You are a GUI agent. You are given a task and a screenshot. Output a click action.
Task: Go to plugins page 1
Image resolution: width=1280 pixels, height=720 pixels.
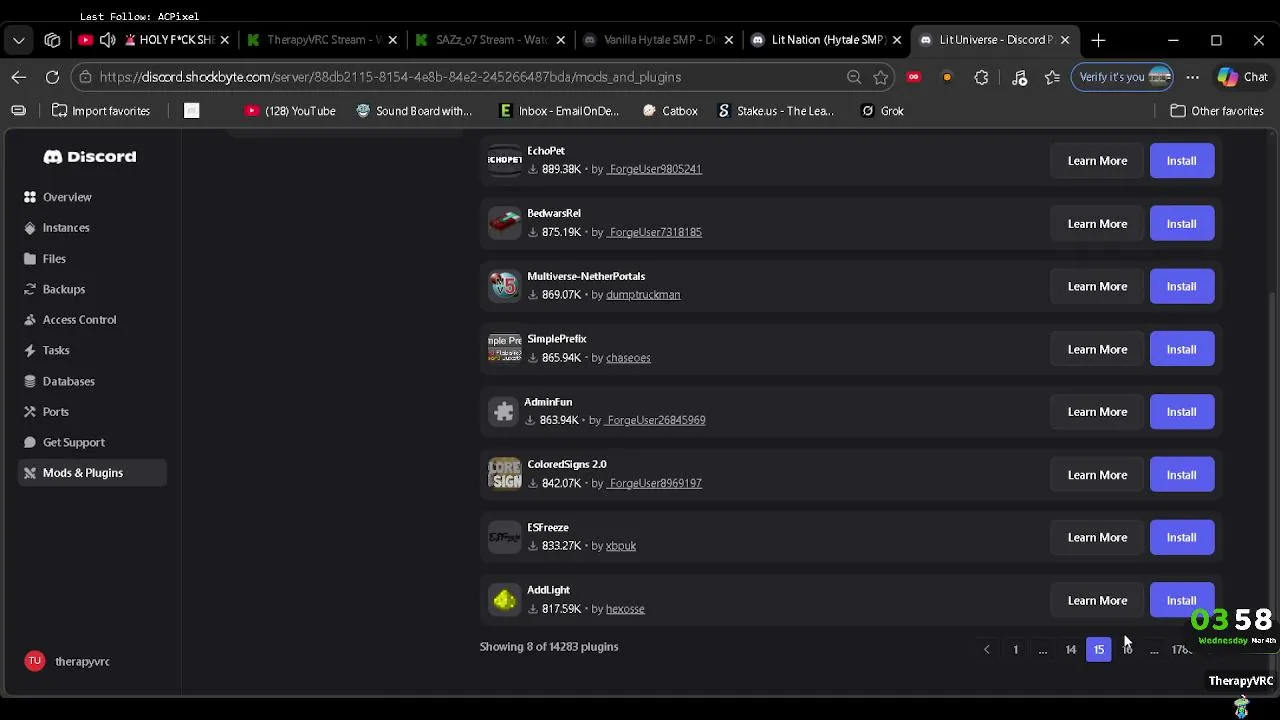pyautogui.click(x=1015, y=650)
